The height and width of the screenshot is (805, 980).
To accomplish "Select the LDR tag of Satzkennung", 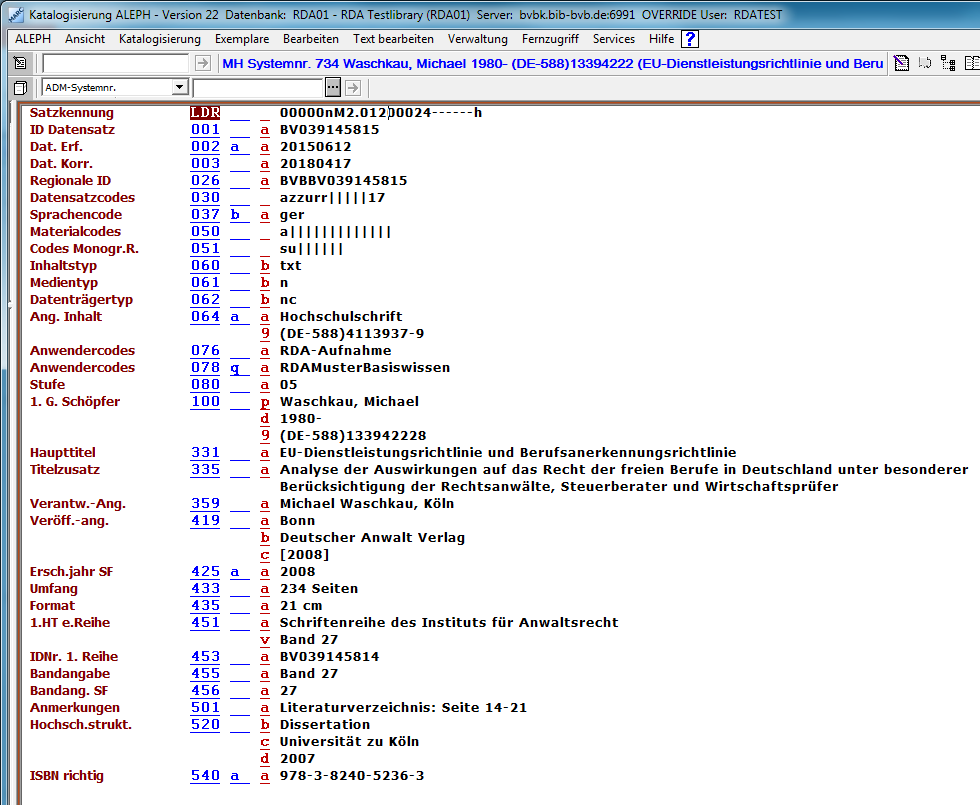I will [205, 113].
